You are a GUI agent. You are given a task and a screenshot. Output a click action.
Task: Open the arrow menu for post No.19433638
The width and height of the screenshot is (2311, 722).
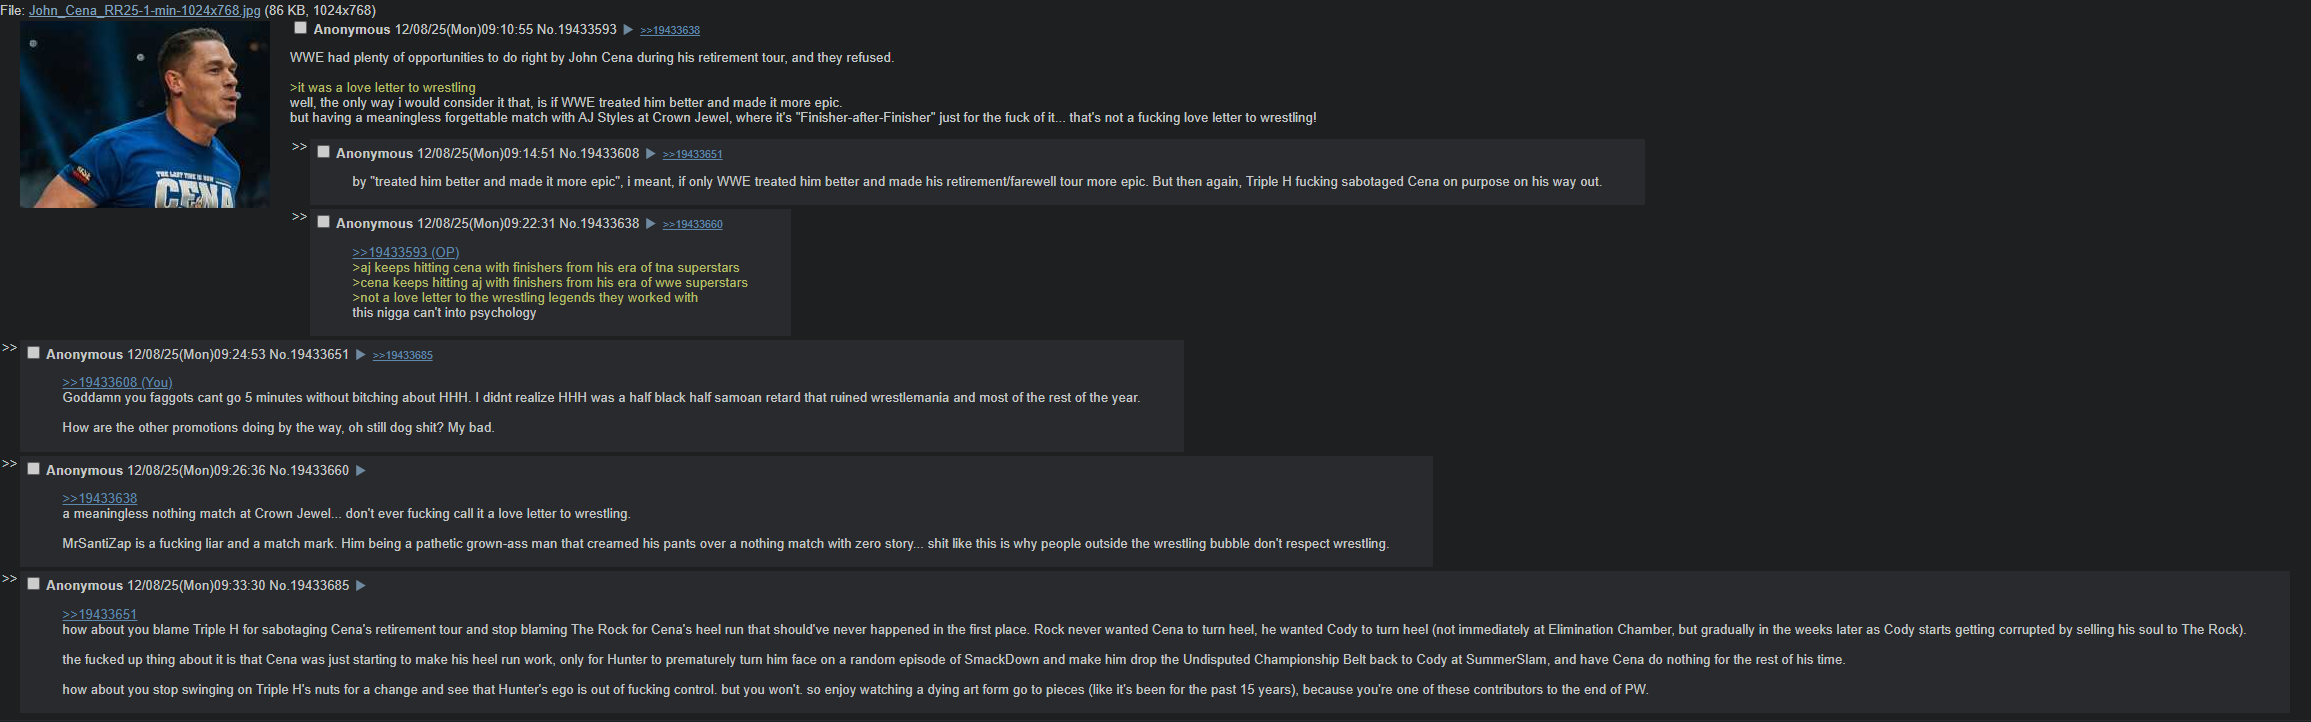tap(650, 224)
